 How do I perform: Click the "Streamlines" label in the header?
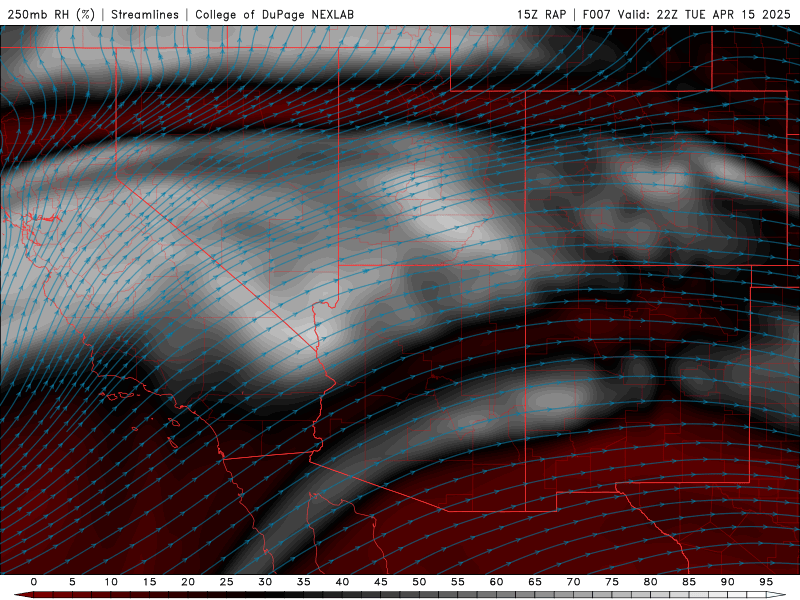[145, 14]
